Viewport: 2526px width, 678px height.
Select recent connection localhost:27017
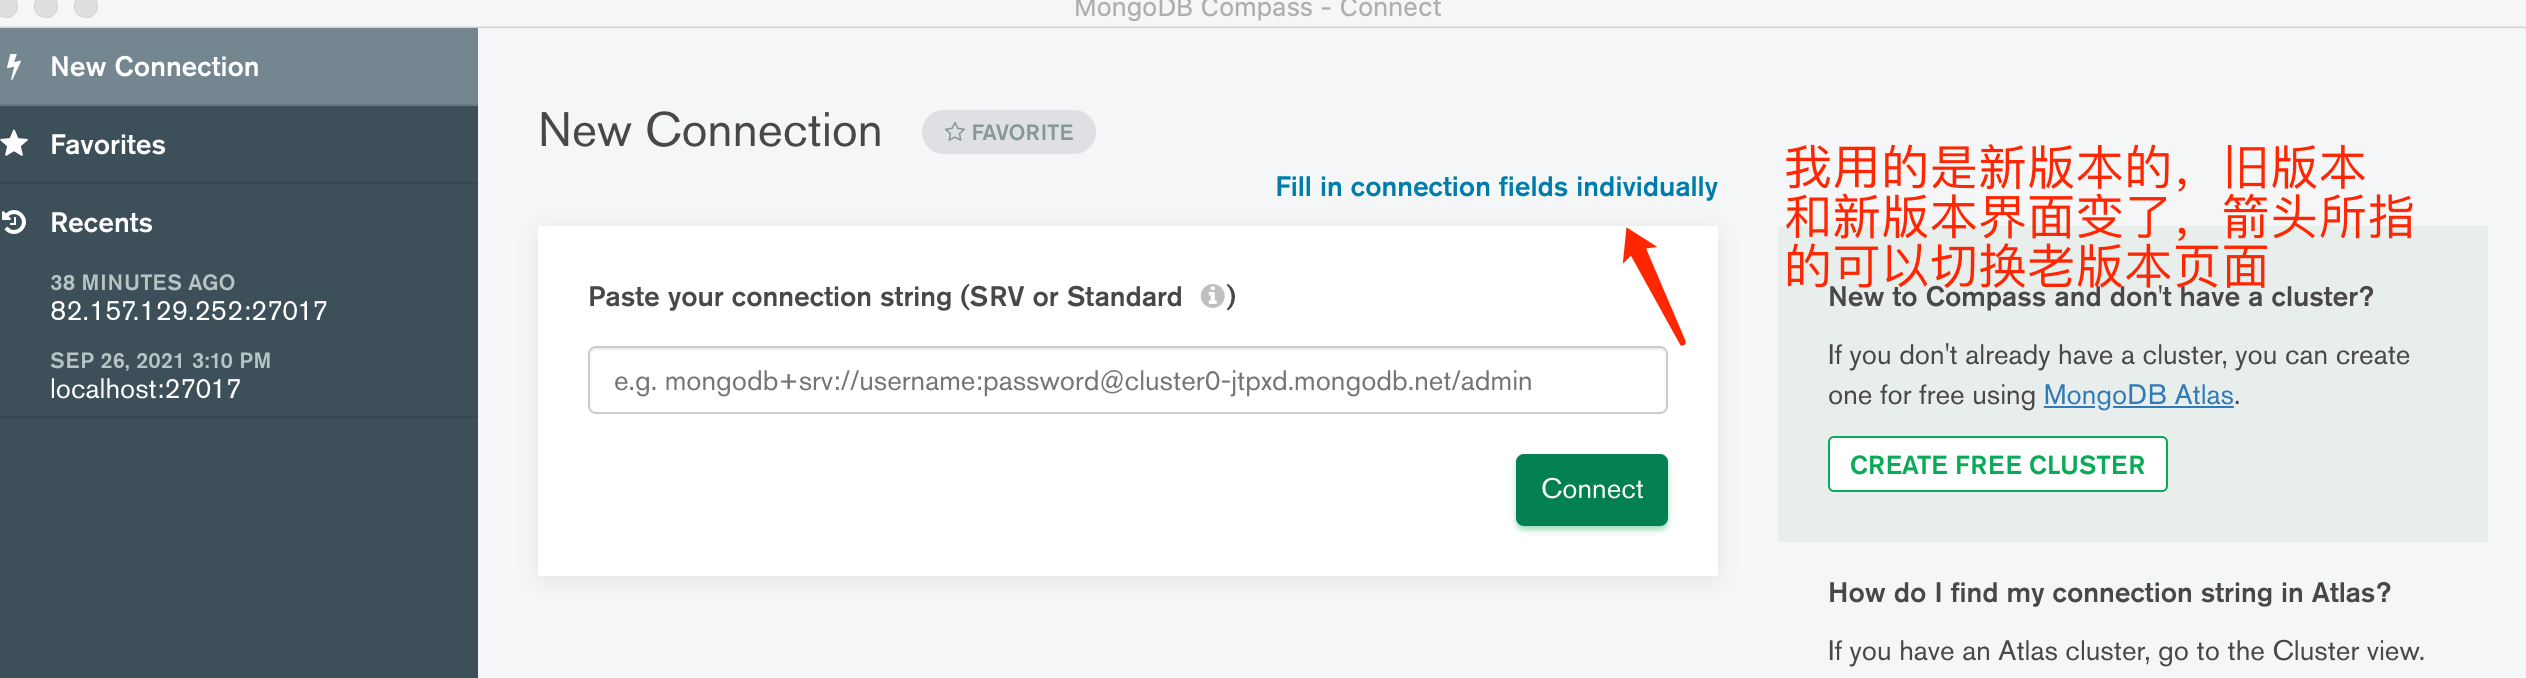[x=144, y=388]
